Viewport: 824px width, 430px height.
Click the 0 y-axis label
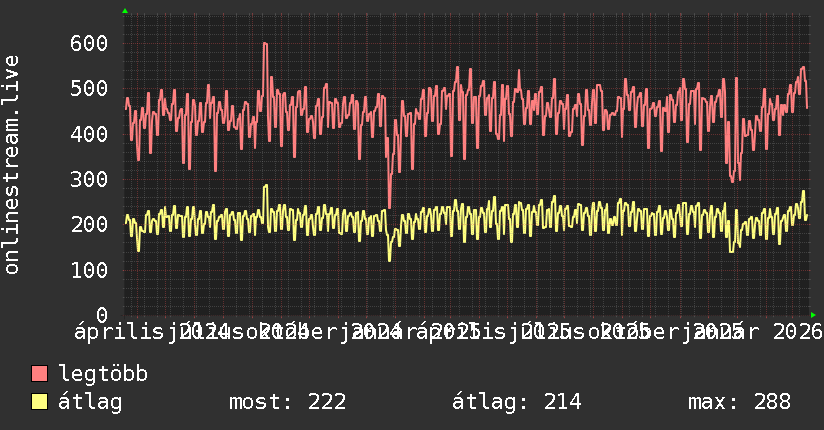point(102,315)
